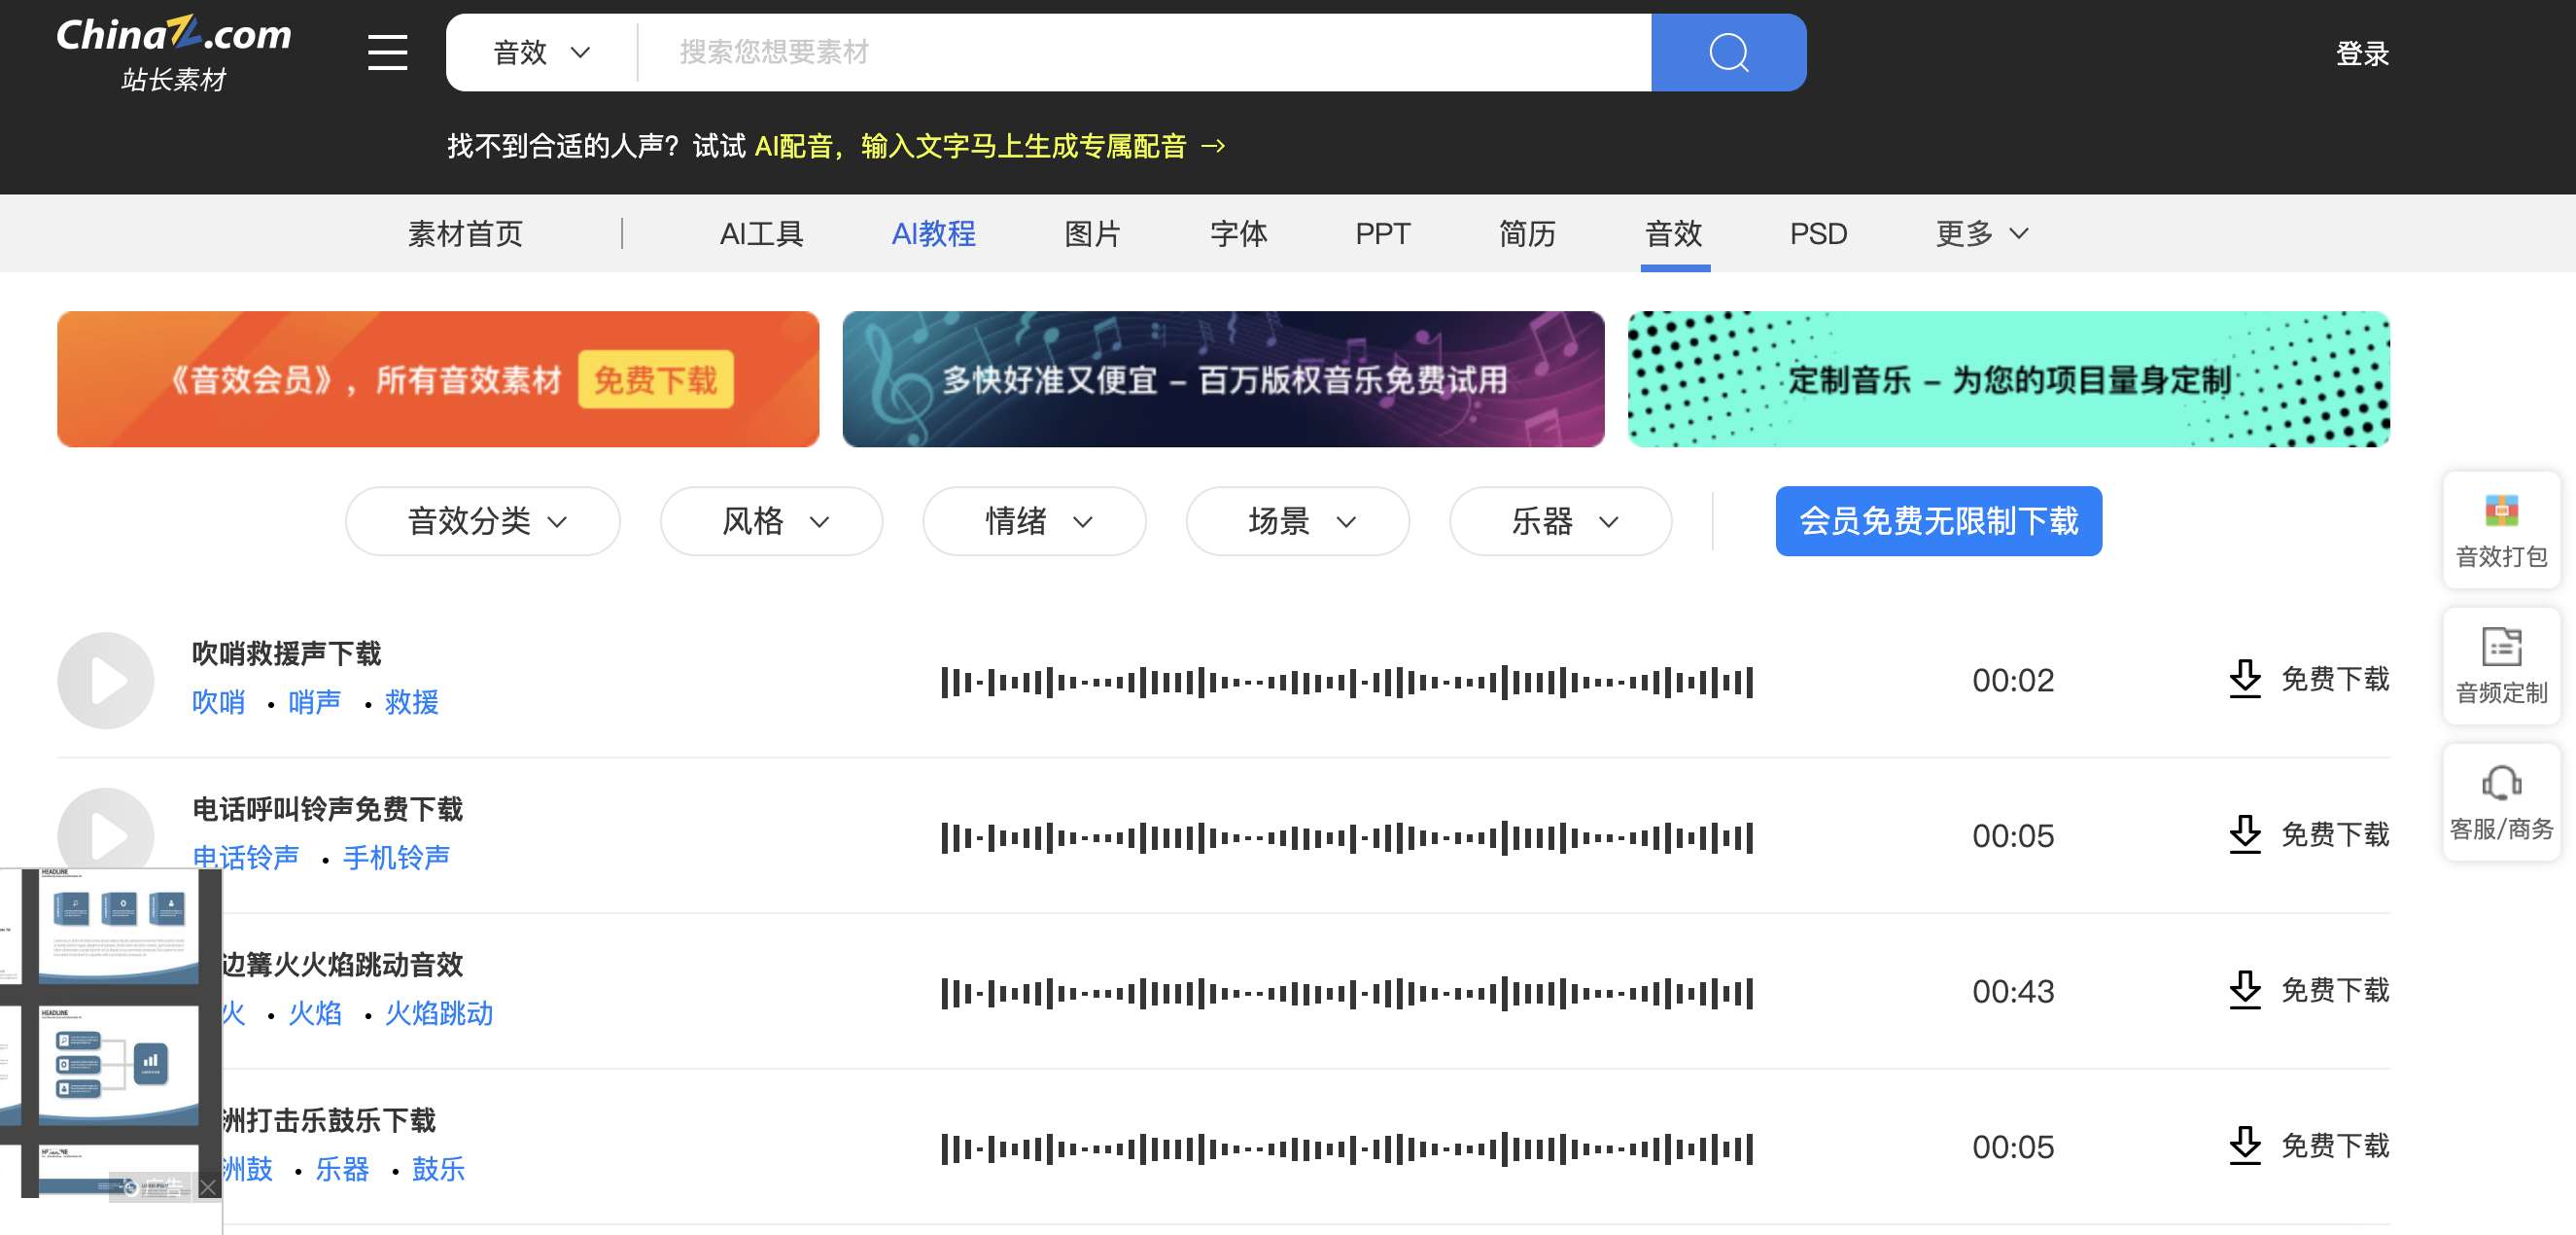Switch to the PSD tab
Viewport: 2576px width, 1235px height.
point(1818,233)
